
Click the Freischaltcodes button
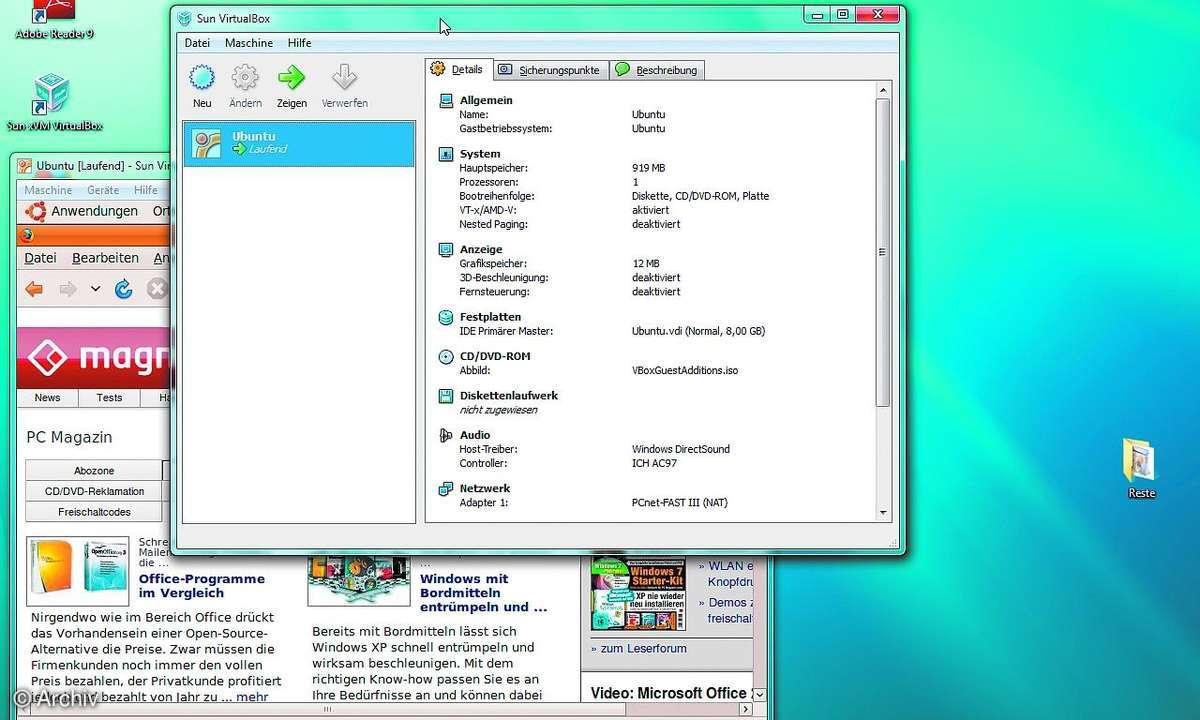point(94,512)
